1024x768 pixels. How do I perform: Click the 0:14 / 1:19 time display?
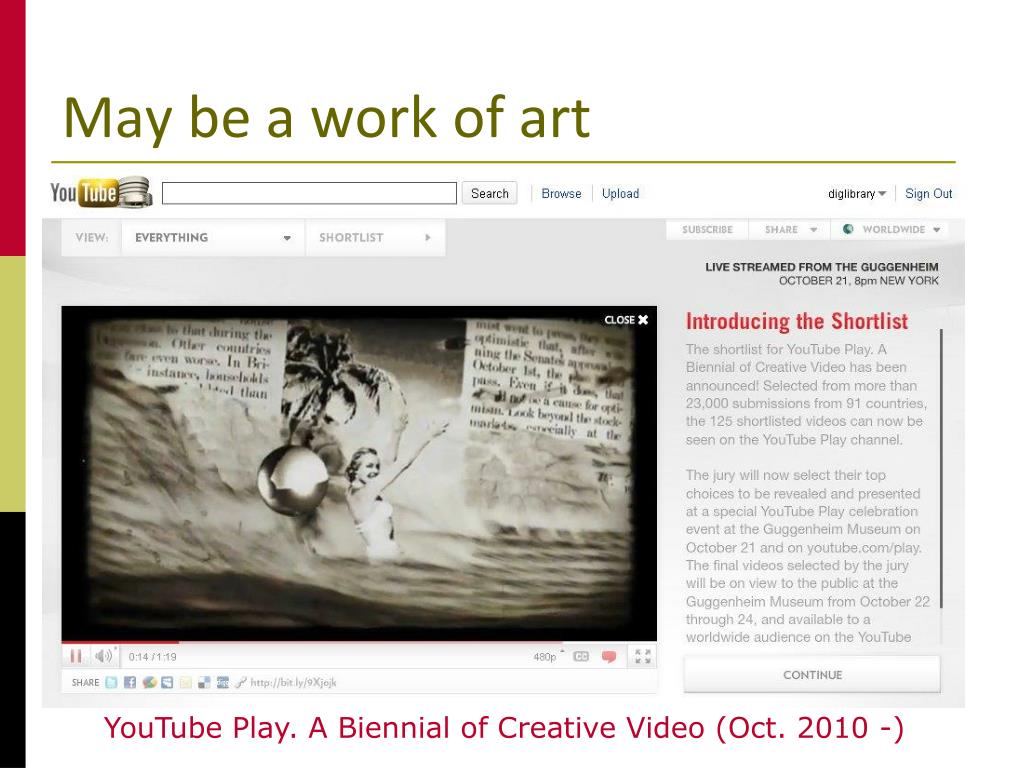coord(152,657)
